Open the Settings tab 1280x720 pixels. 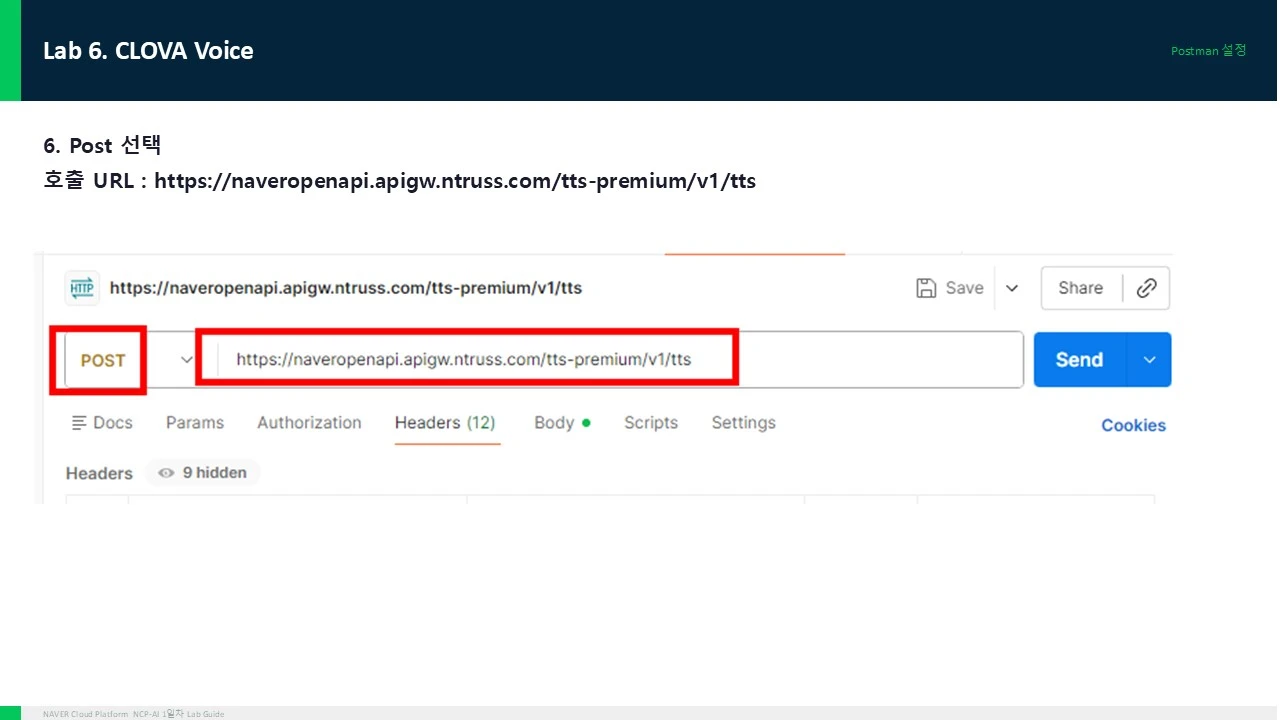pos(743,423)
